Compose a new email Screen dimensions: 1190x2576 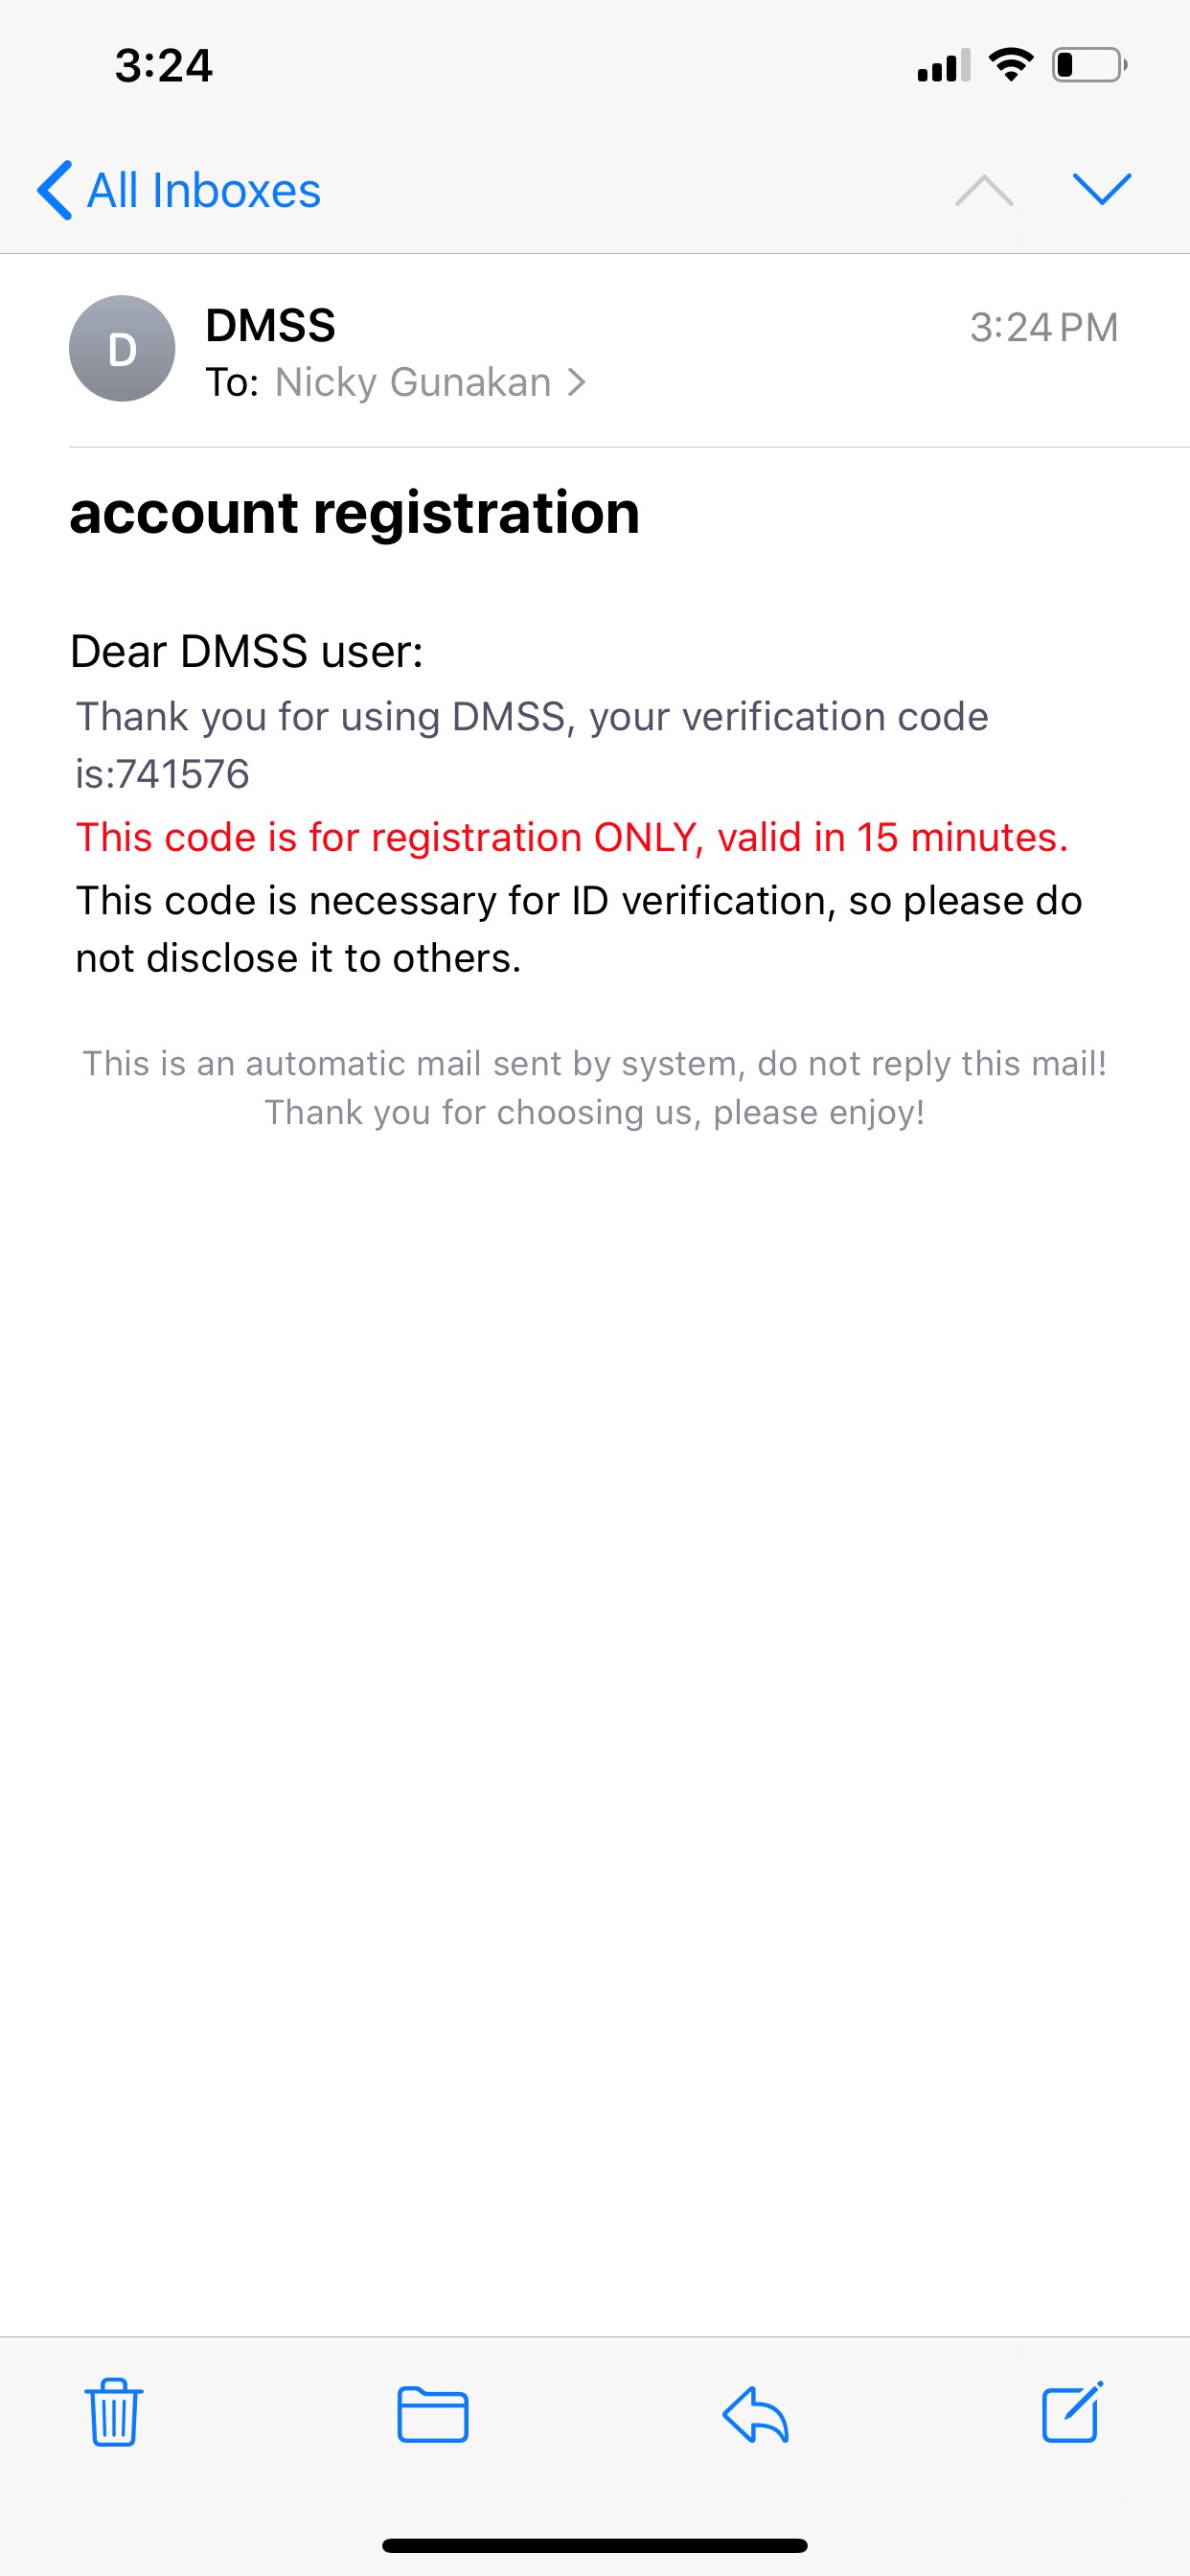(x=1072, y=2412)
